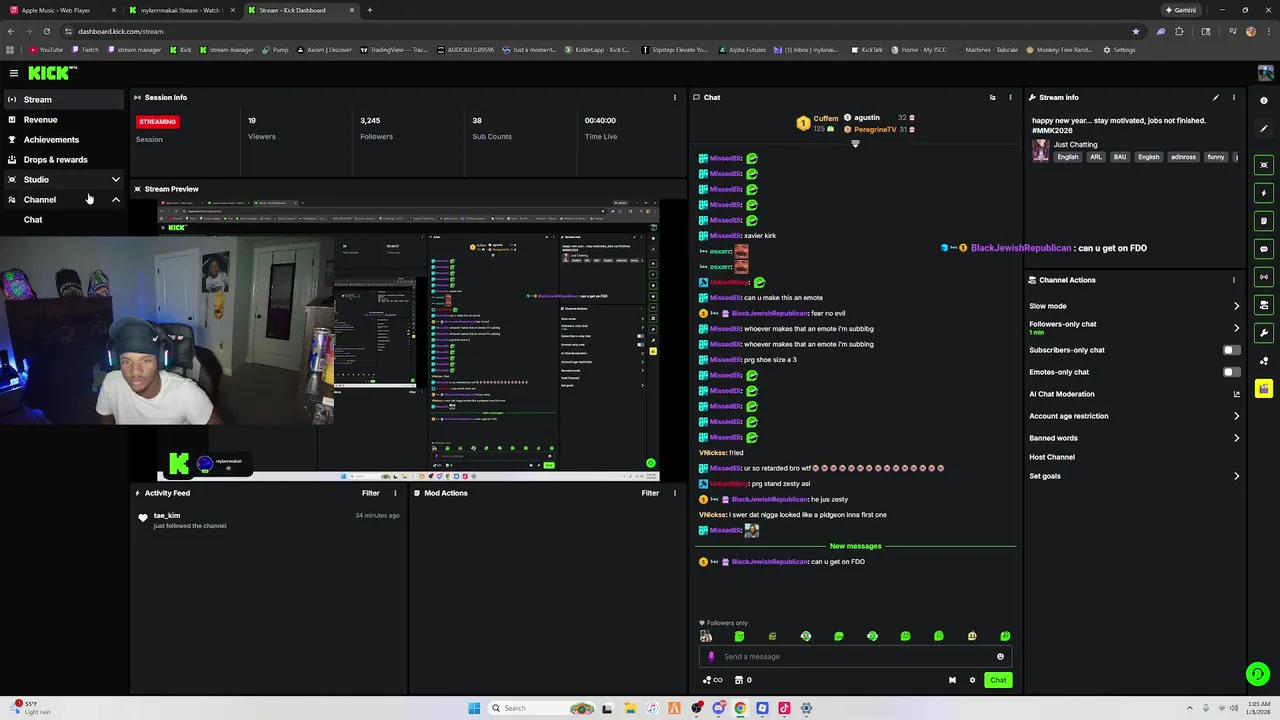Toggle the note widget icon in right sidebar
The height and width of the screenshot is (720, 1280).
click(x=1264, y=221)
